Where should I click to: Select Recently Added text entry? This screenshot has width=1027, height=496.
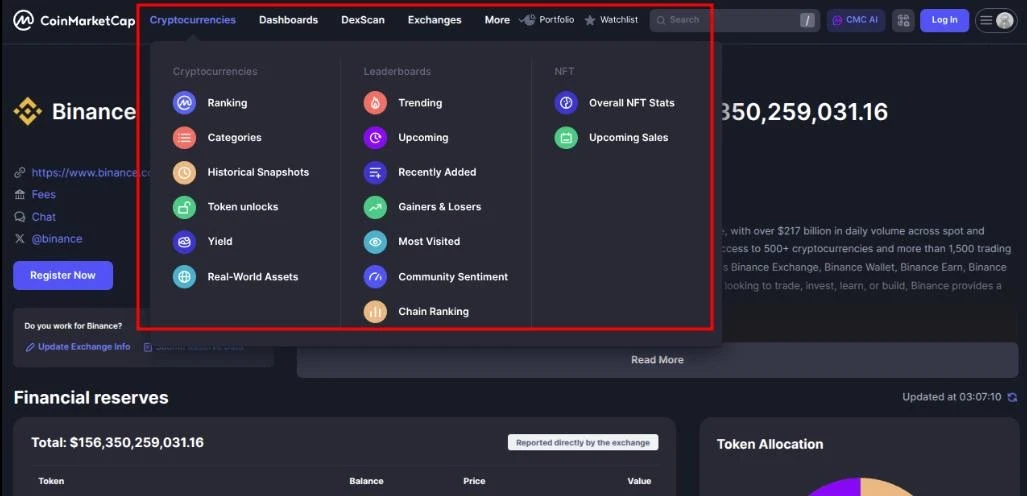pyautogui.click(x=437, y=172)
